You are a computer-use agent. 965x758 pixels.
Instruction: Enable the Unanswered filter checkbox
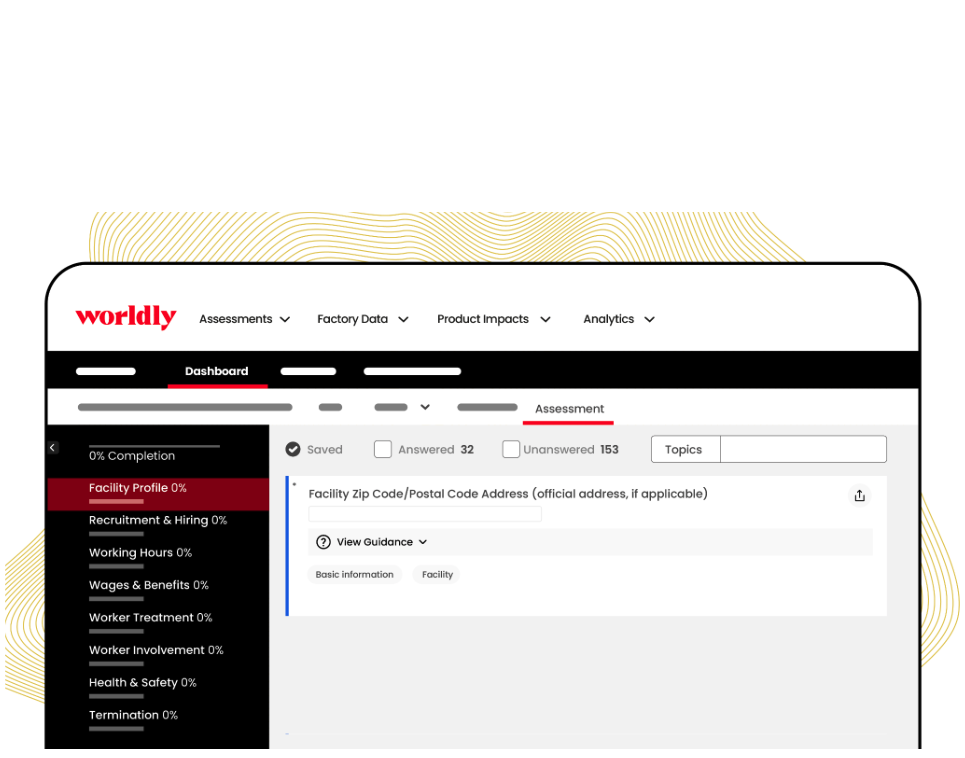click(x=510, y=449)
